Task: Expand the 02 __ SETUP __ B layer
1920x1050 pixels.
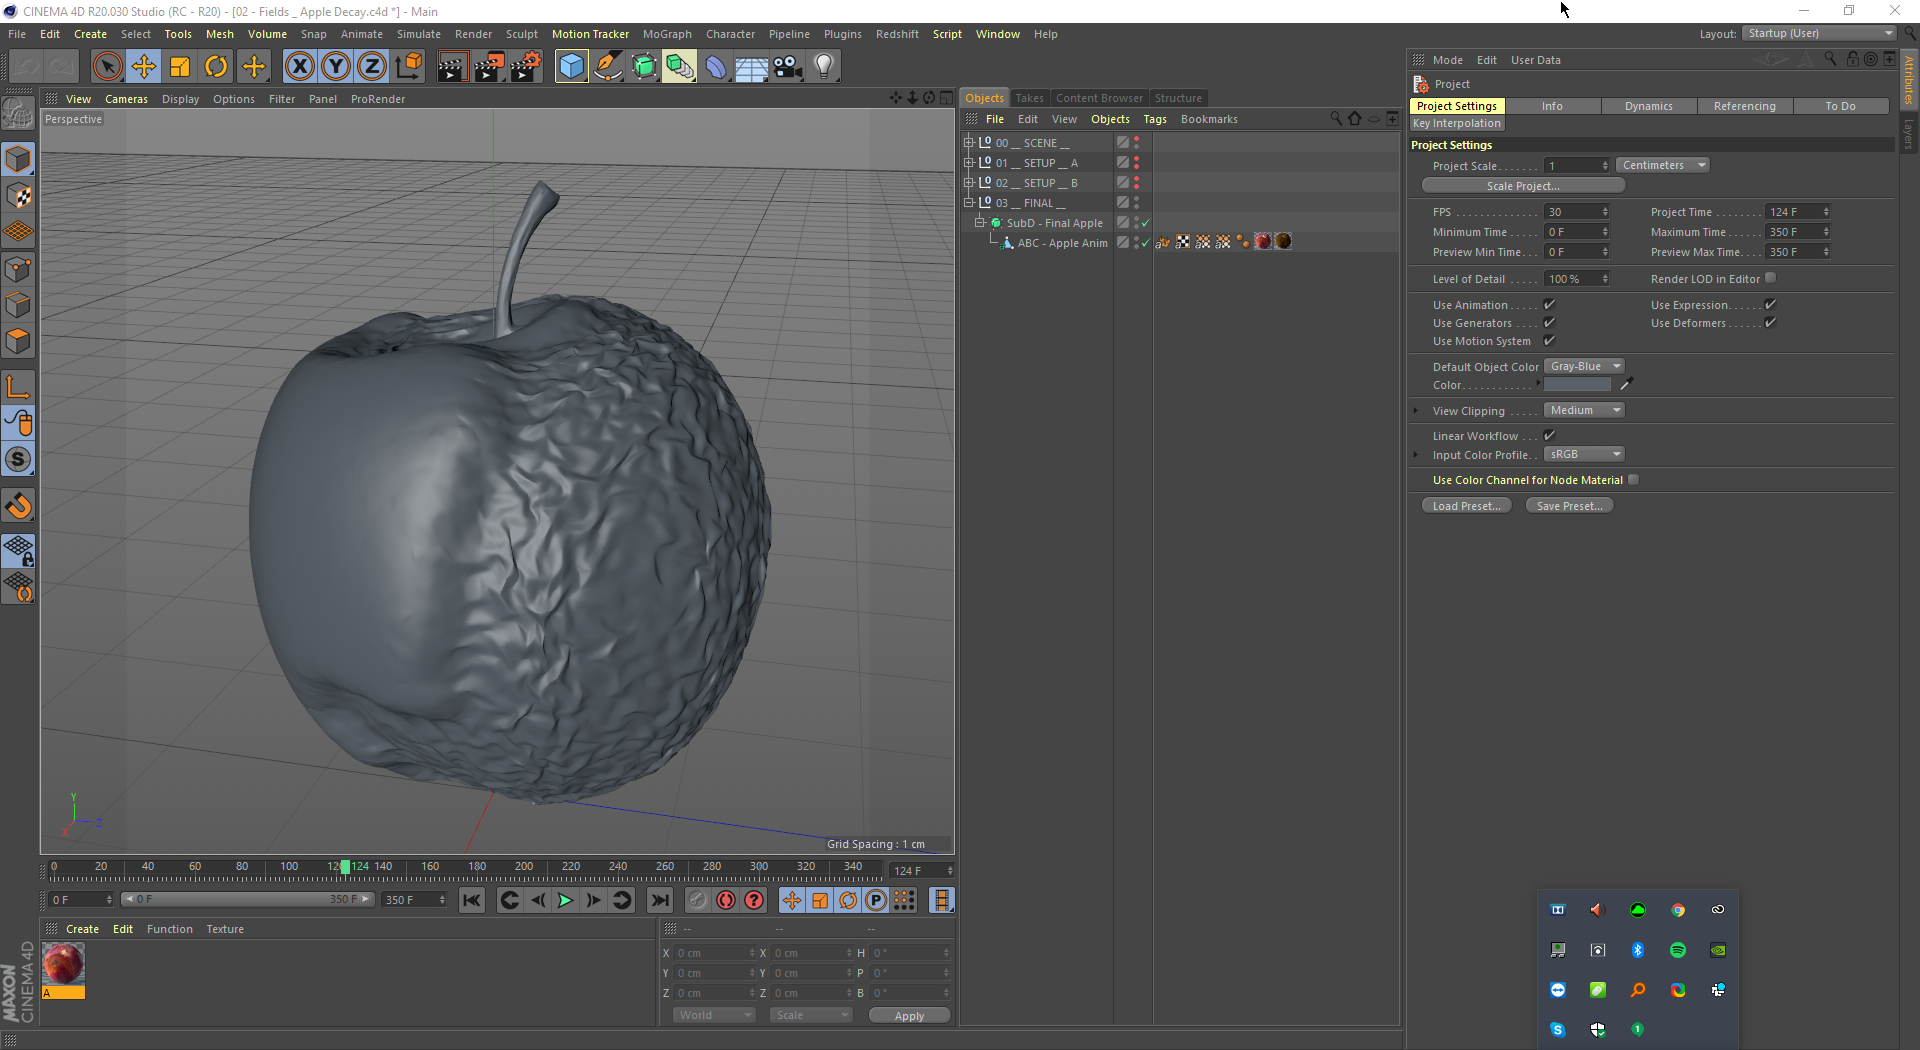Action: 968,183
